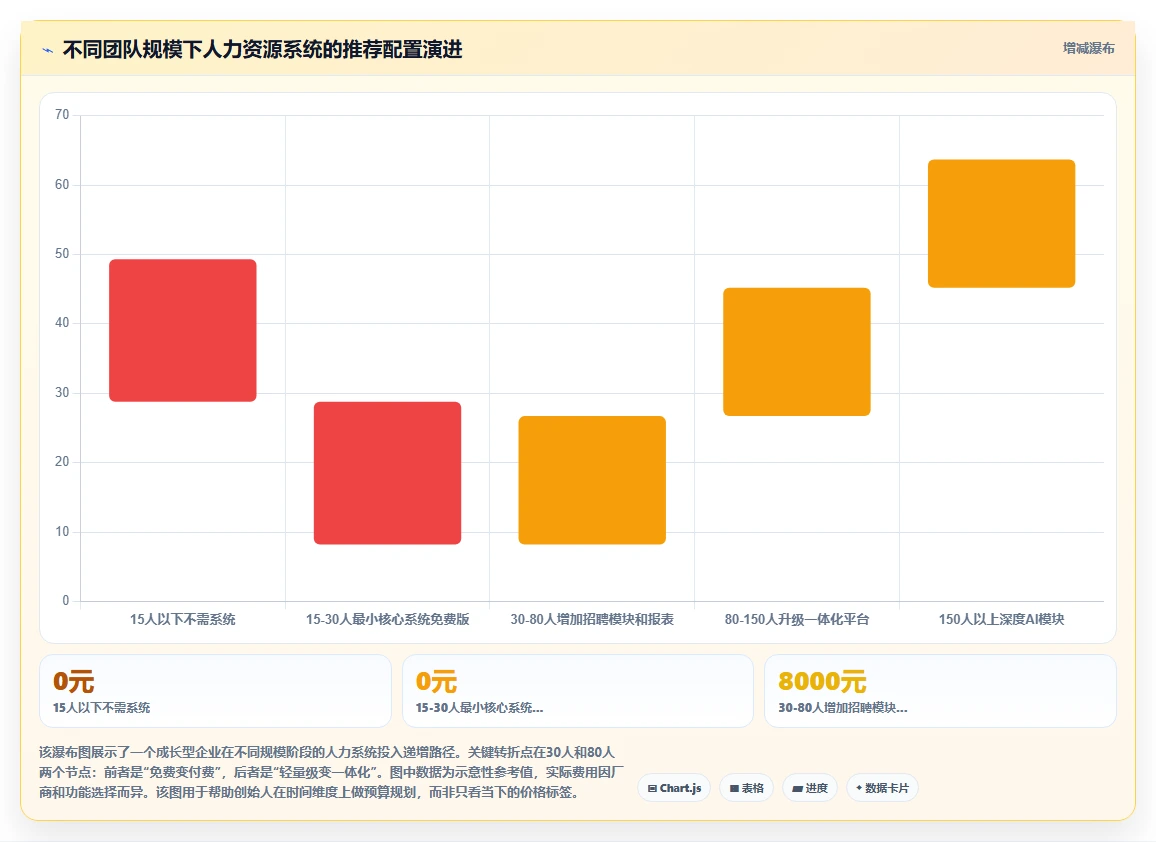Viewport: 1156px width, 842px height.
Task: Click the 表格 tag chip
Action: (746, 788)
